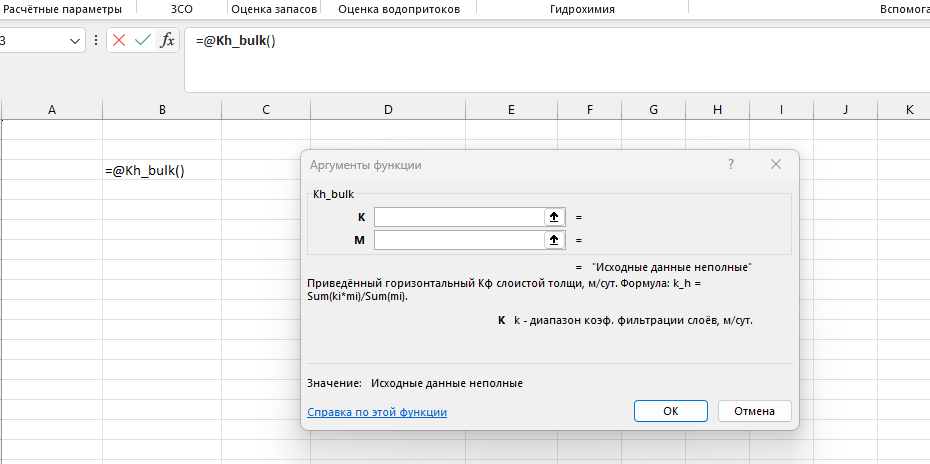Open the Расчётные параметры ribbon group

[x=63, y=9]
